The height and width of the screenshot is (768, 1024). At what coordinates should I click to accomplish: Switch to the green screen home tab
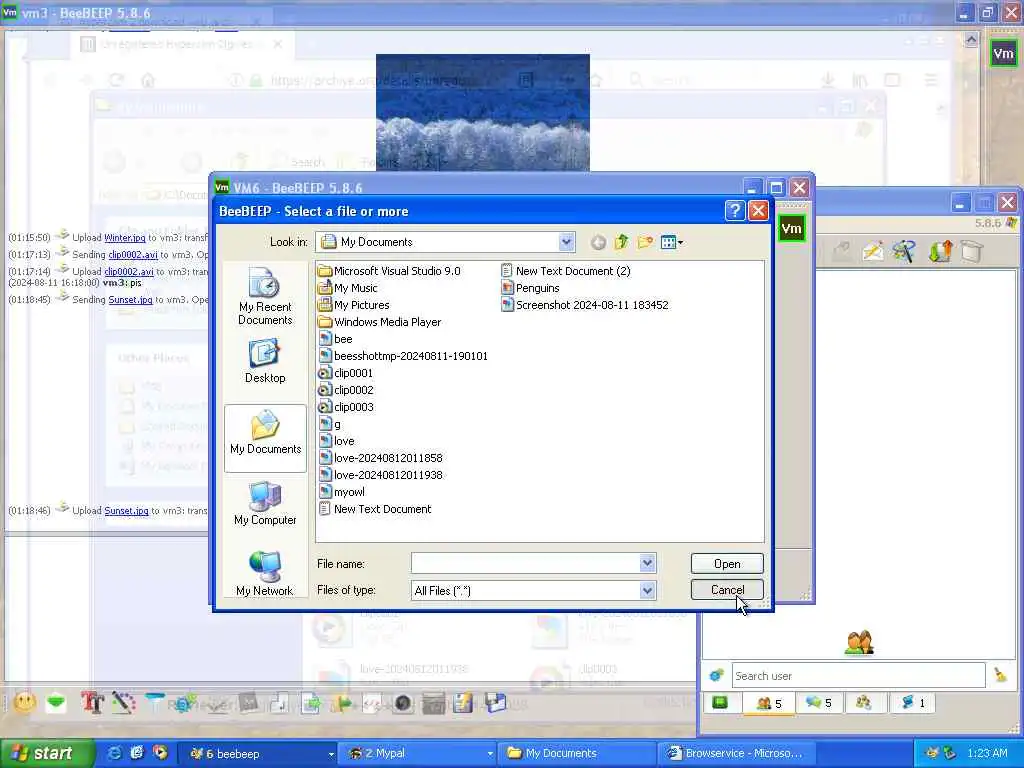coord(720,703)
